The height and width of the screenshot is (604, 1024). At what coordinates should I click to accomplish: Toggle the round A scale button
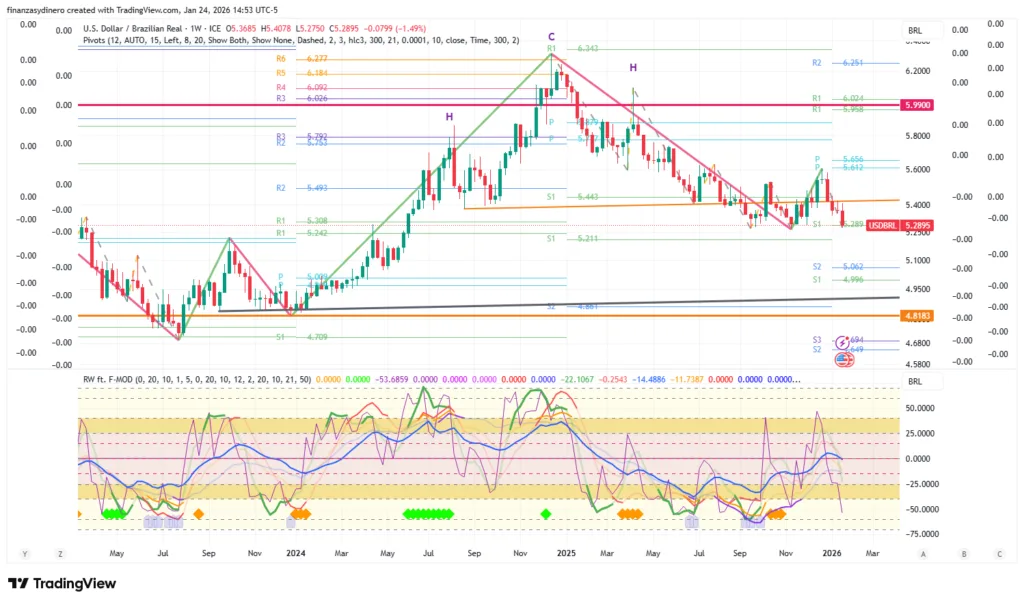[923, 553]
